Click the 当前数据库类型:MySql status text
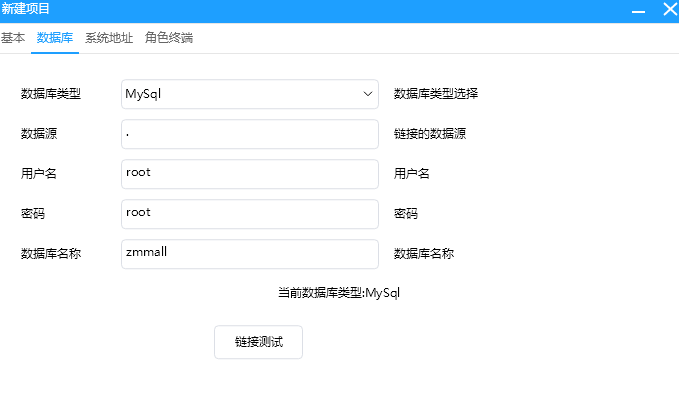Viewport: 679px width, 410px height. 339,293
